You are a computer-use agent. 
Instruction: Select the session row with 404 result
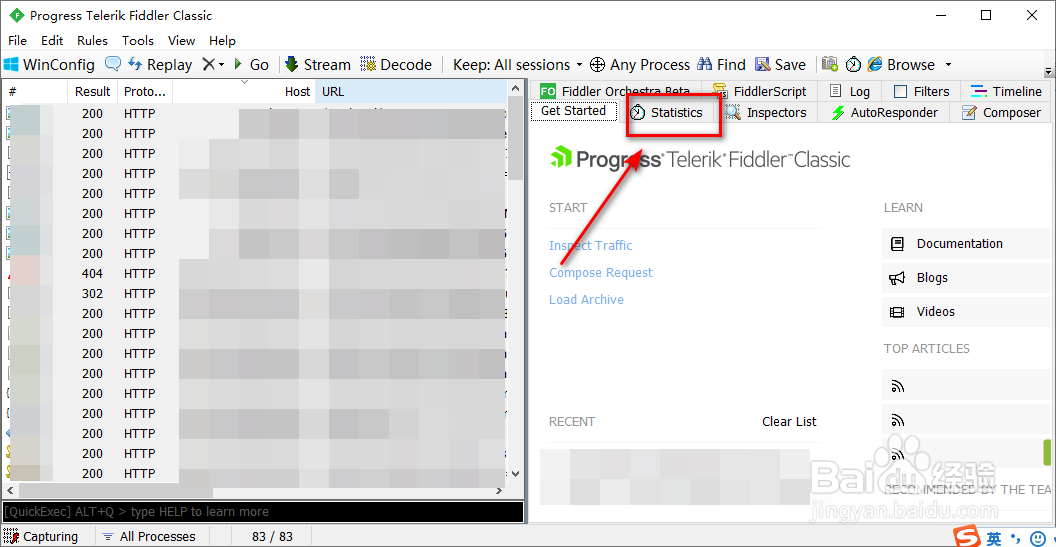[256, 274]
